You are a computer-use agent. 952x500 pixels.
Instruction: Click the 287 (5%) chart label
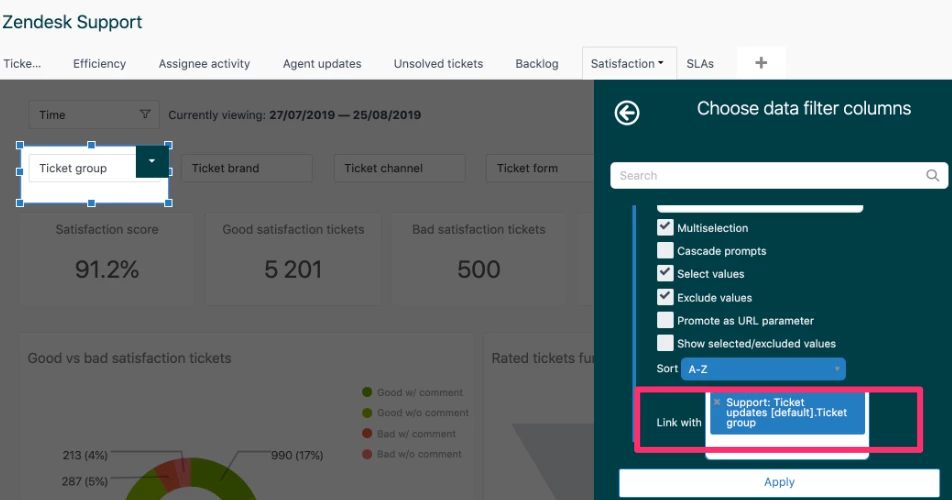pos(84,481)
